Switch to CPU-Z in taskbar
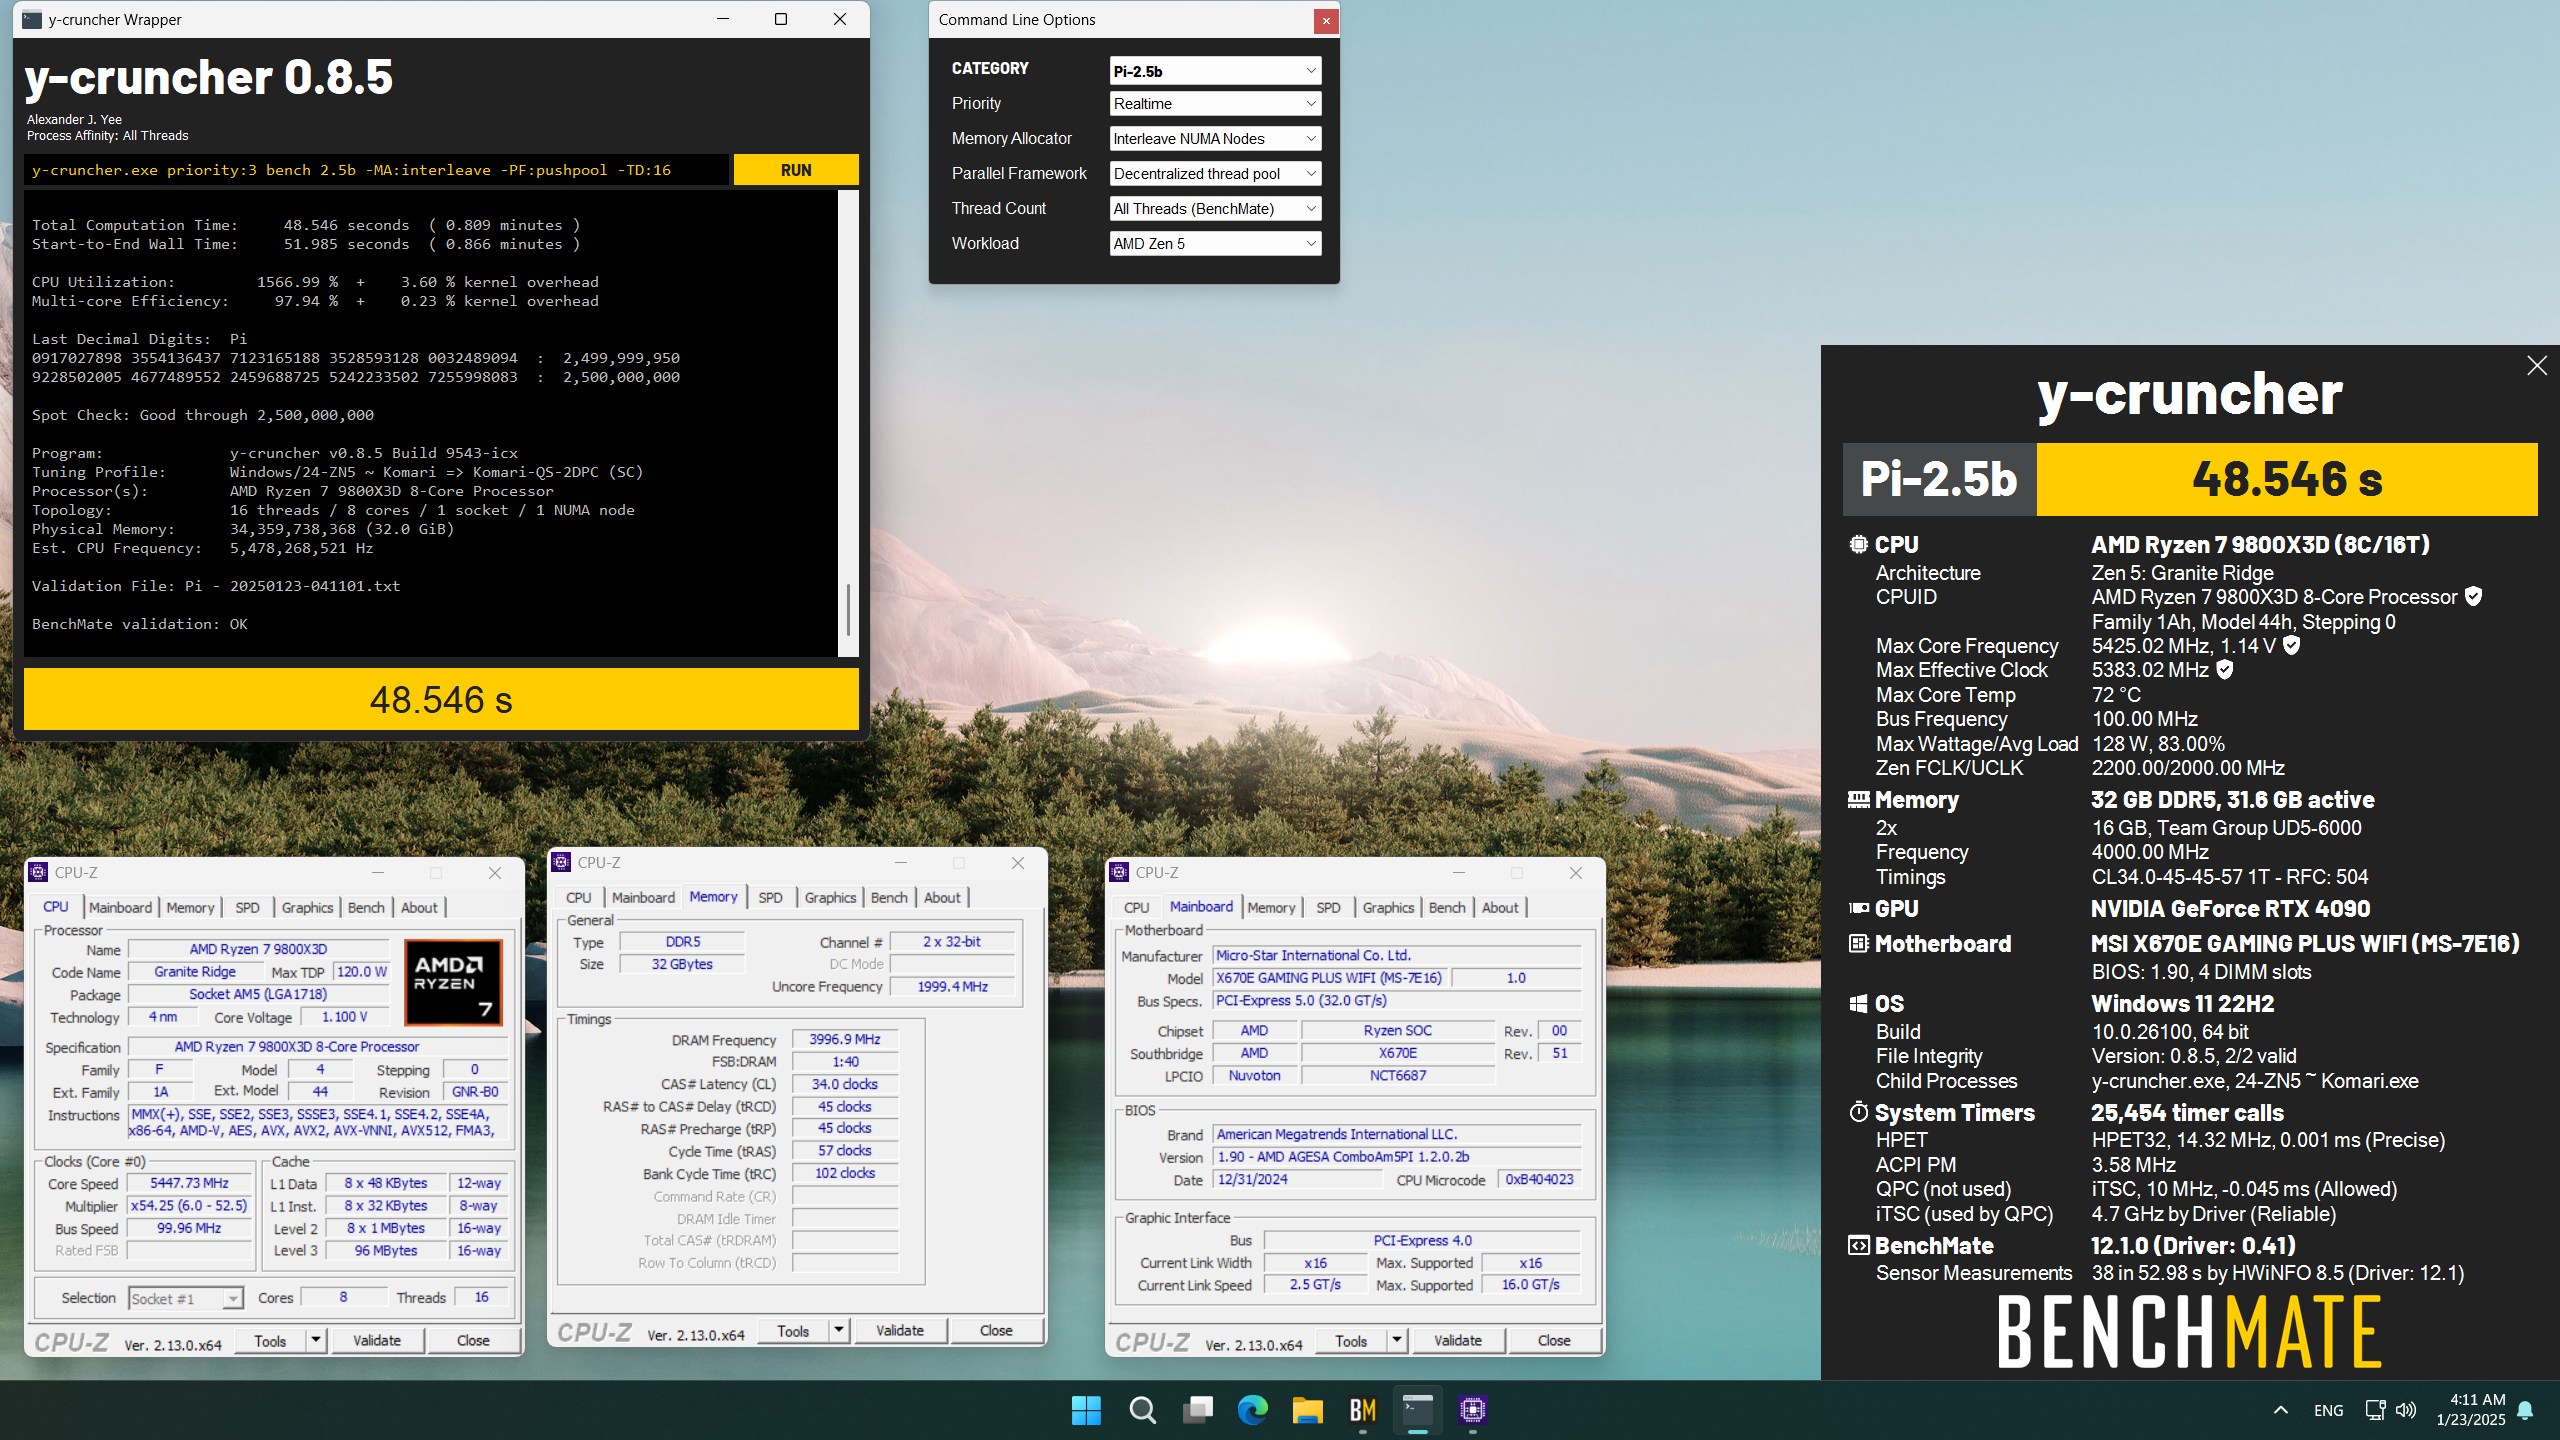The image size is (2560, 1440). click(x=1473, y=1410)
